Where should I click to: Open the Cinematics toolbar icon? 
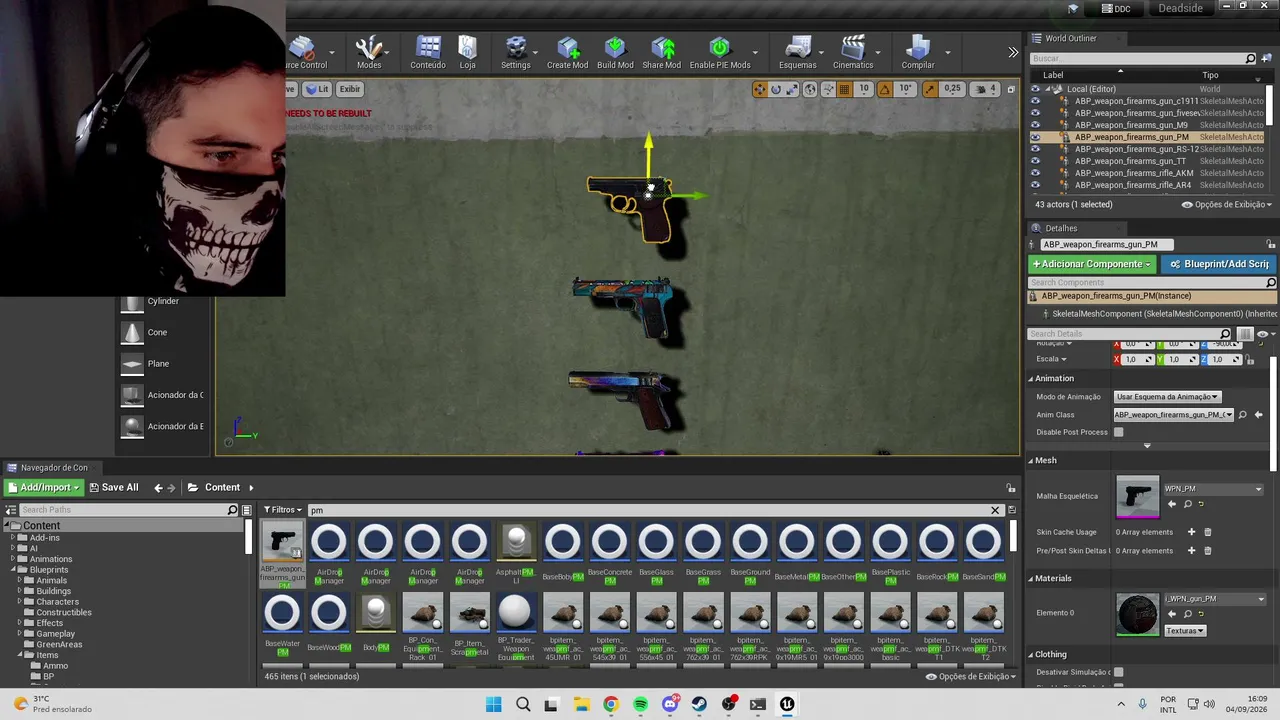[x=853, y=52]
